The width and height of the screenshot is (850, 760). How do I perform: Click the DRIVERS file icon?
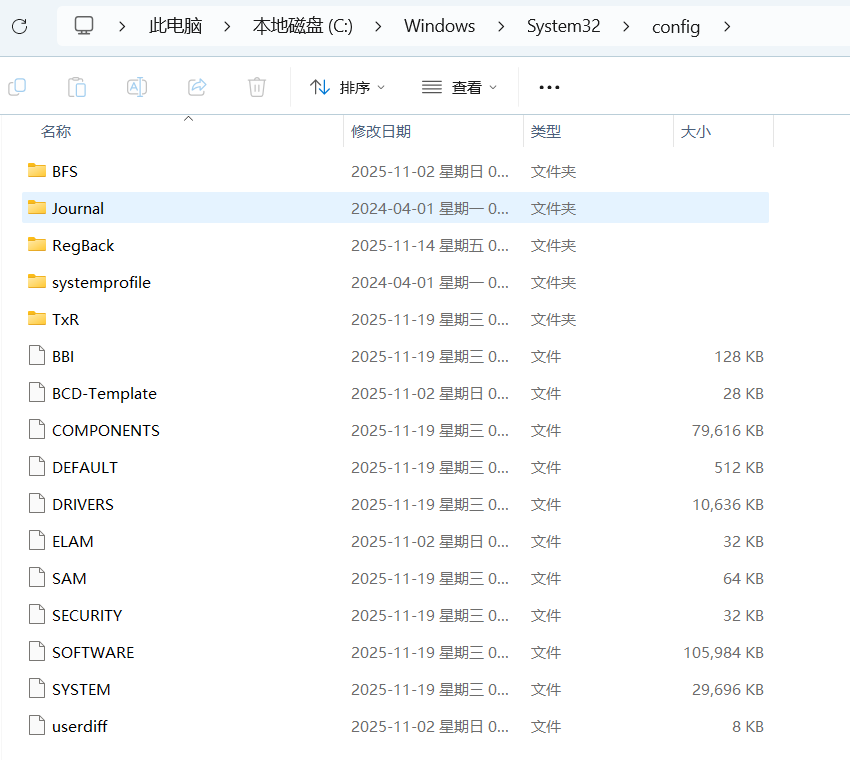[x=37, y=504]
